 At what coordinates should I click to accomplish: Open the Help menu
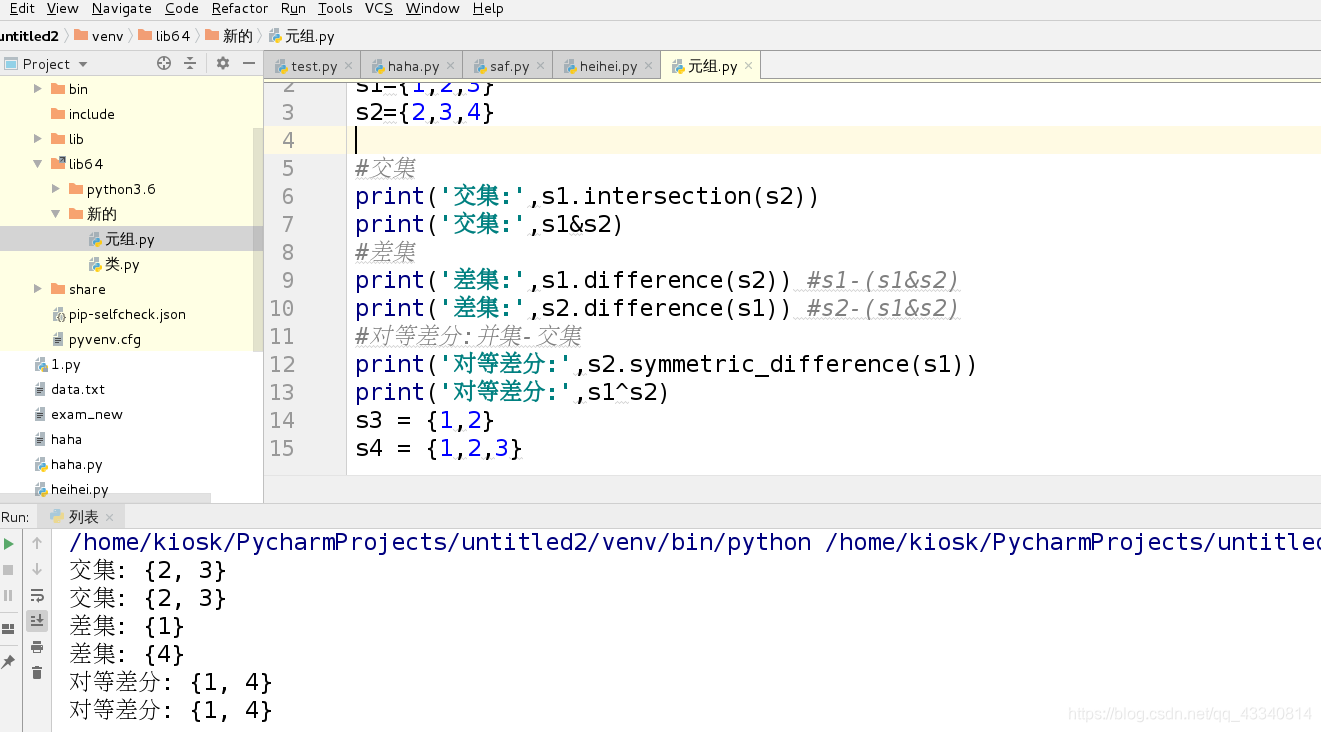tap(488, 8)
